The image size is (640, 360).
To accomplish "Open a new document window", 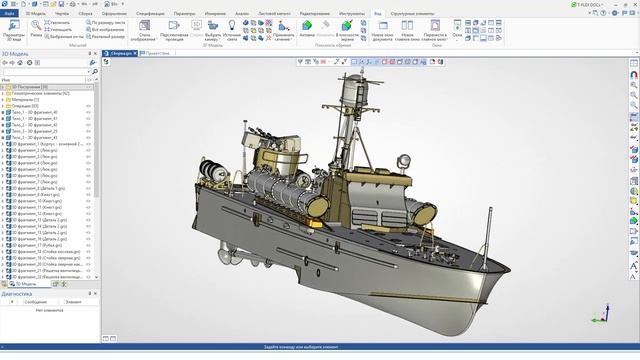I will tap(382, 31).
